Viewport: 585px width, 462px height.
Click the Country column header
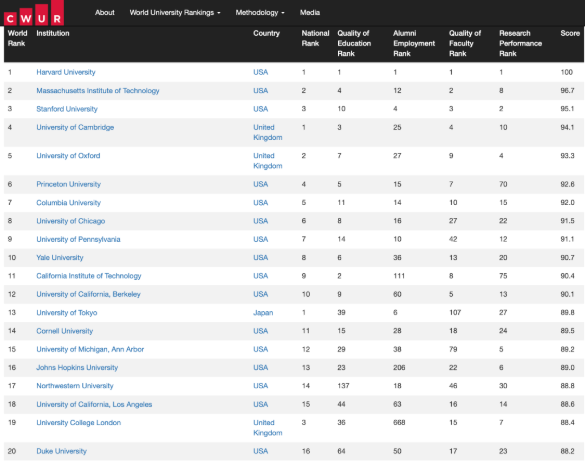[266, 33]
